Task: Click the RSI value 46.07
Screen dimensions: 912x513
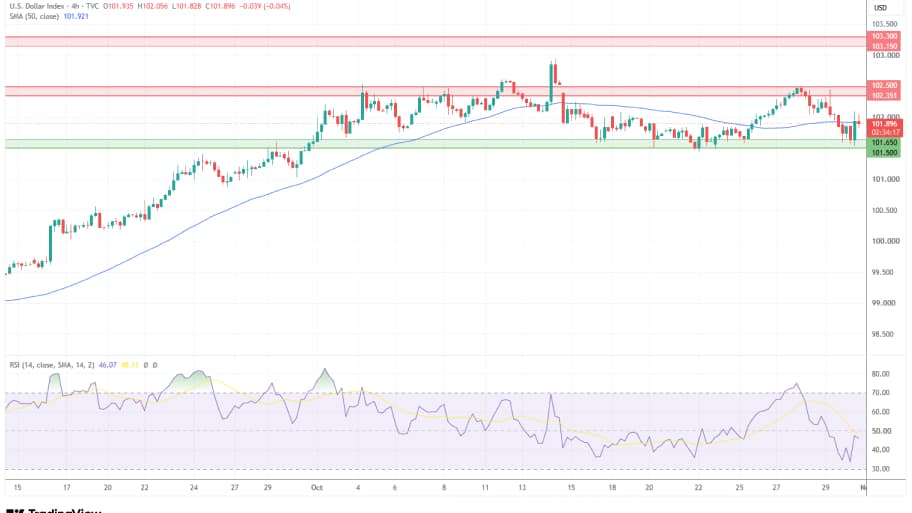Action: pos(108,365)
